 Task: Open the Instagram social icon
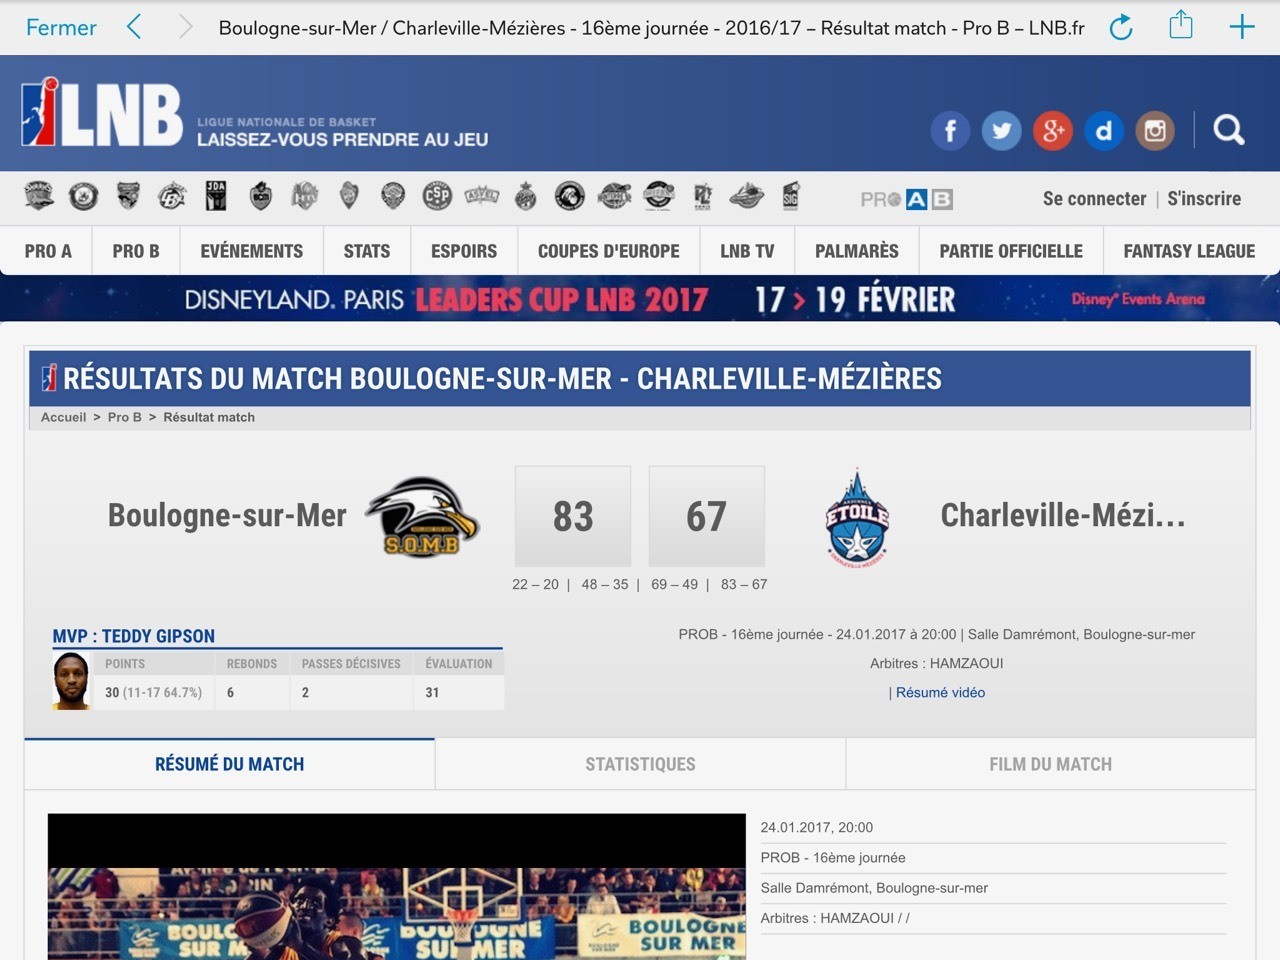pos(1154,131)
